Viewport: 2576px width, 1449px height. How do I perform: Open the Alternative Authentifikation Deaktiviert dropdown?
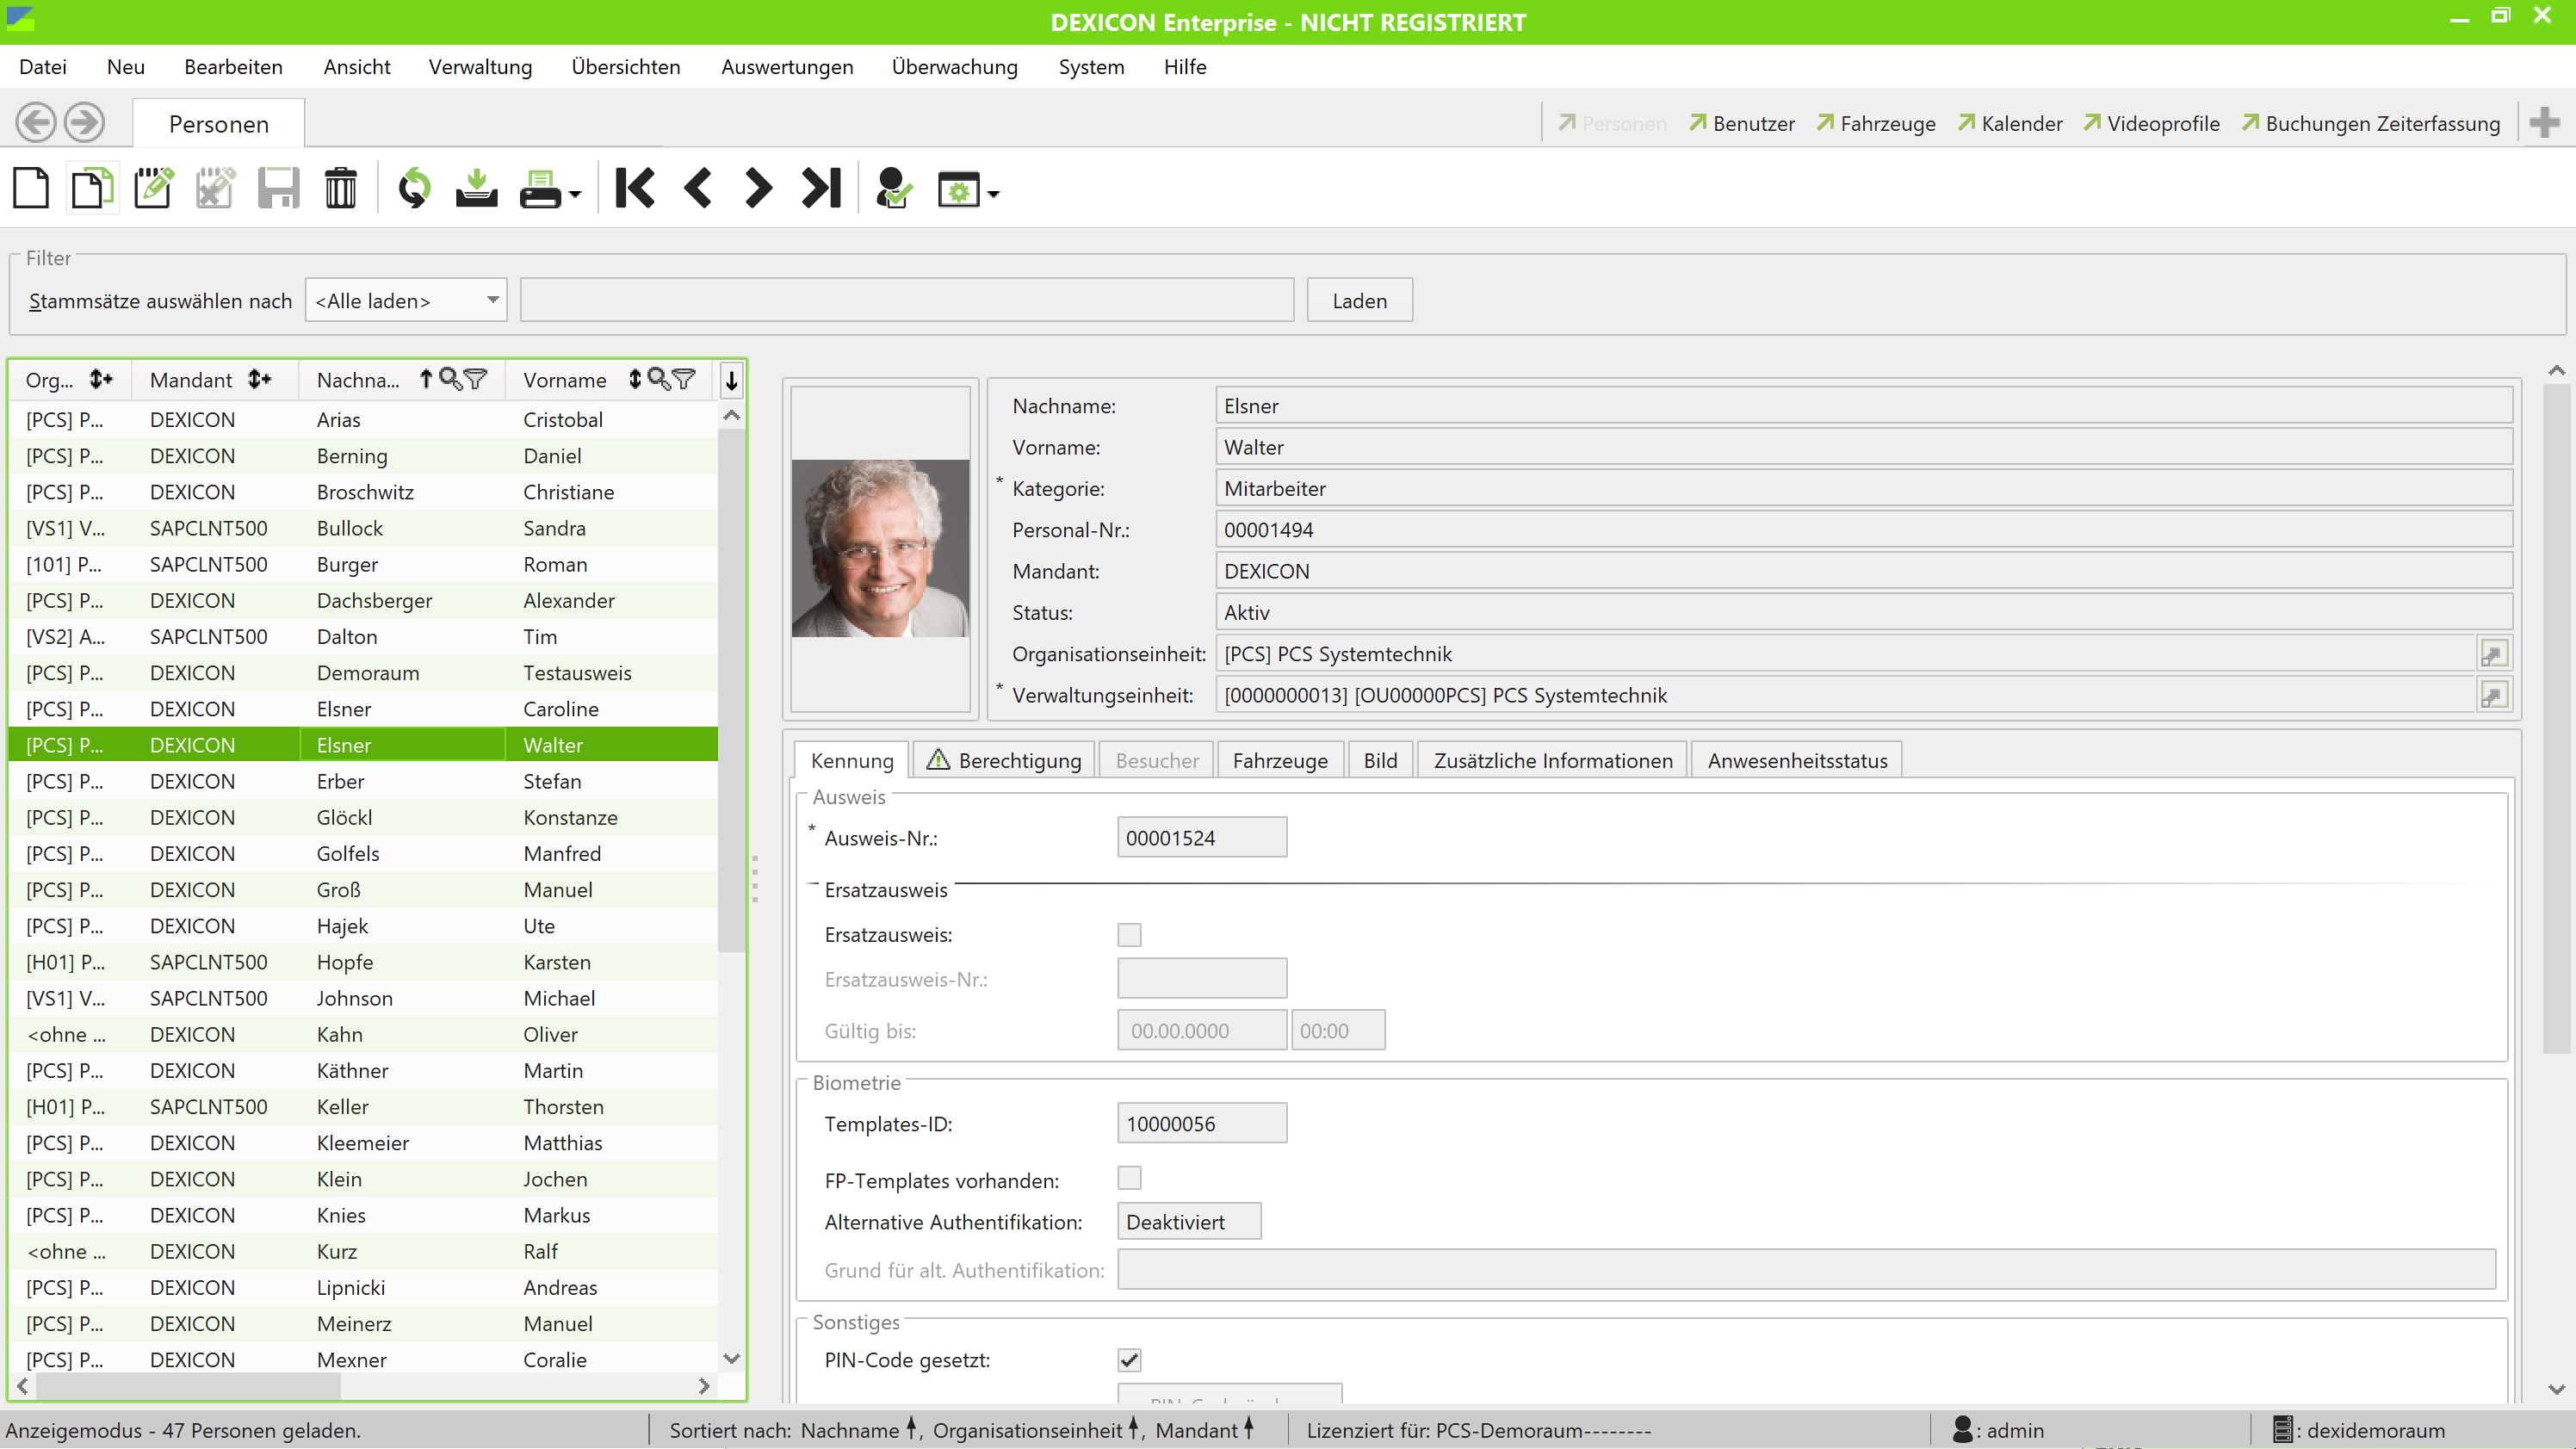pos(1188,1222)
